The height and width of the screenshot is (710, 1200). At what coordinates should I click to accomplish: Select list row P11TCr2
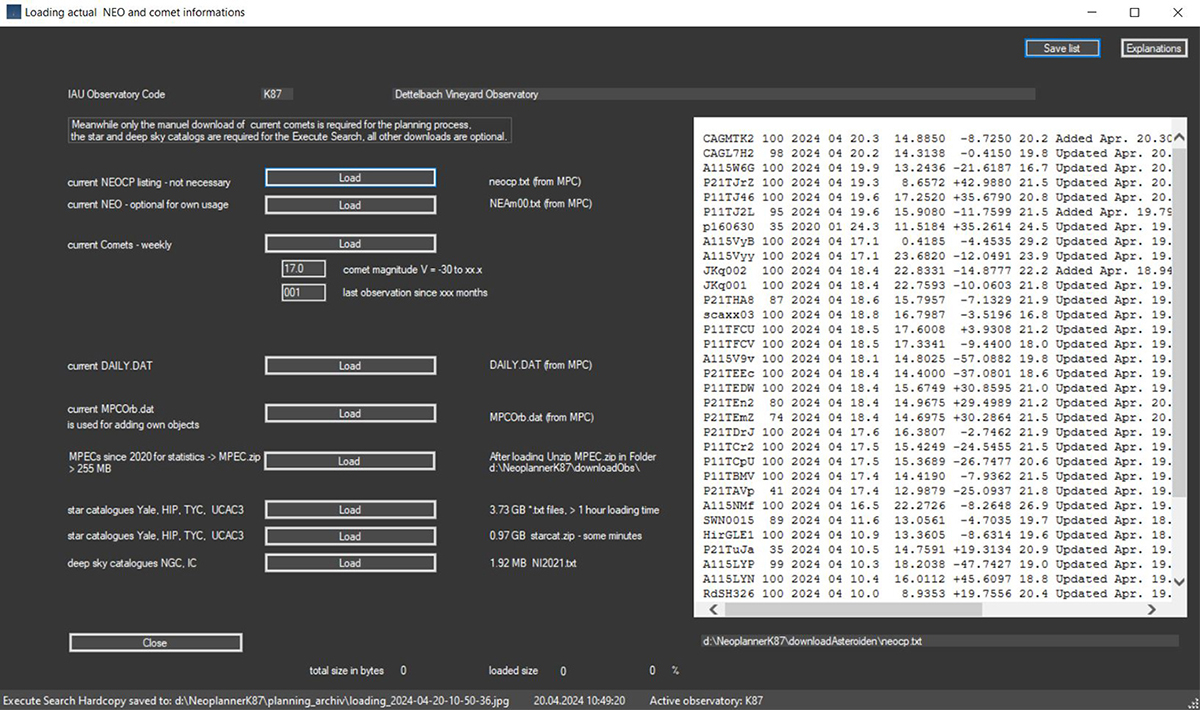point(938,445)
